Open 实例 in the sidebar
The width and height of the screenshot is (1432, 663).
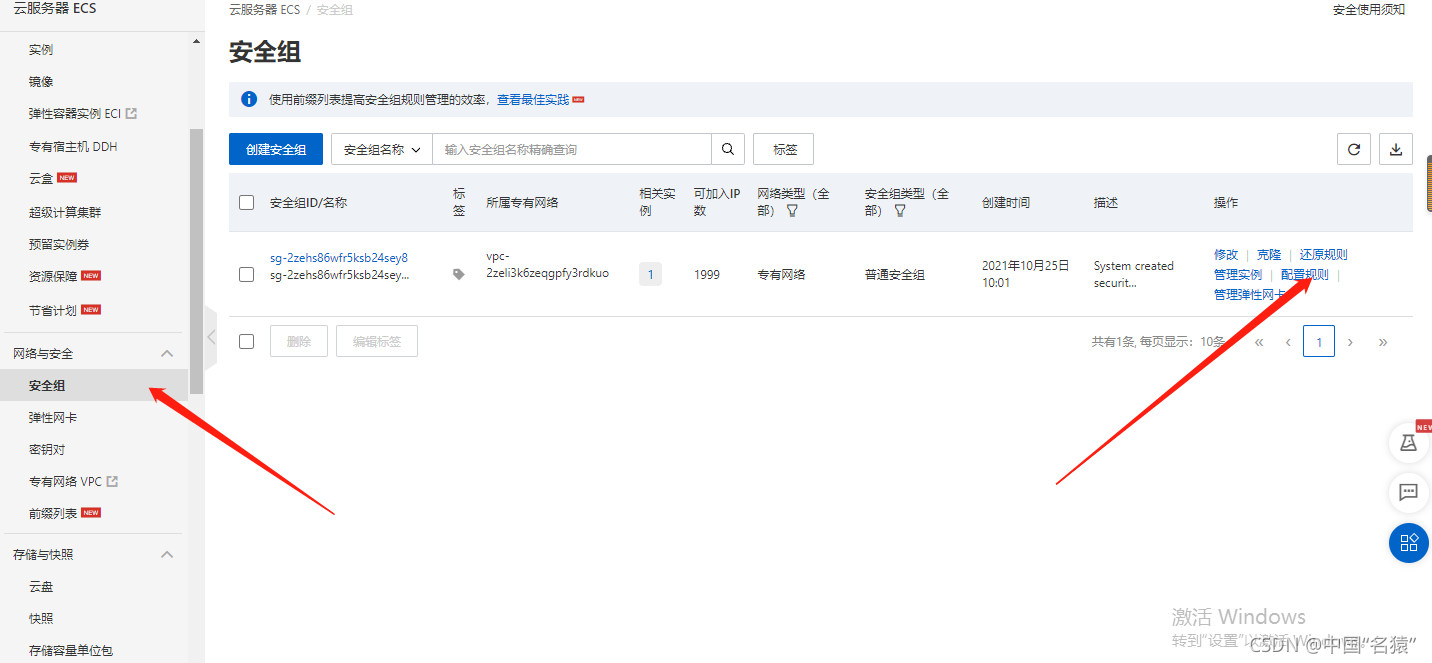41,49
